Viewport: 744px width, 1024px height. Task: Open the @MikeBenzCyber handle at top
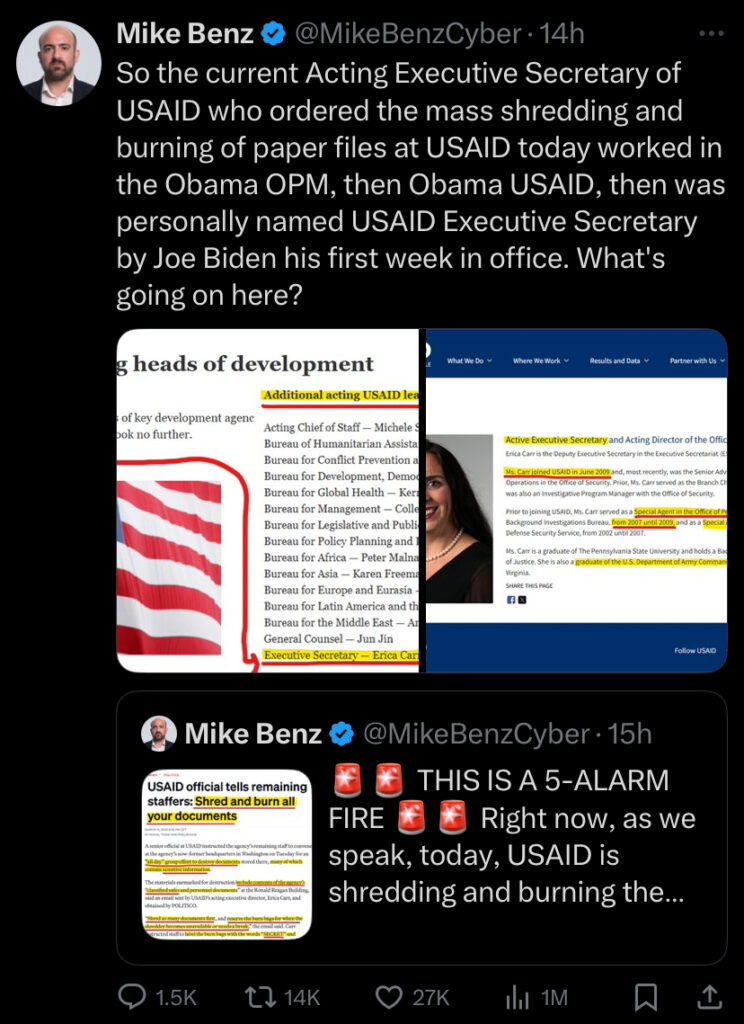[x=408, y=34]
